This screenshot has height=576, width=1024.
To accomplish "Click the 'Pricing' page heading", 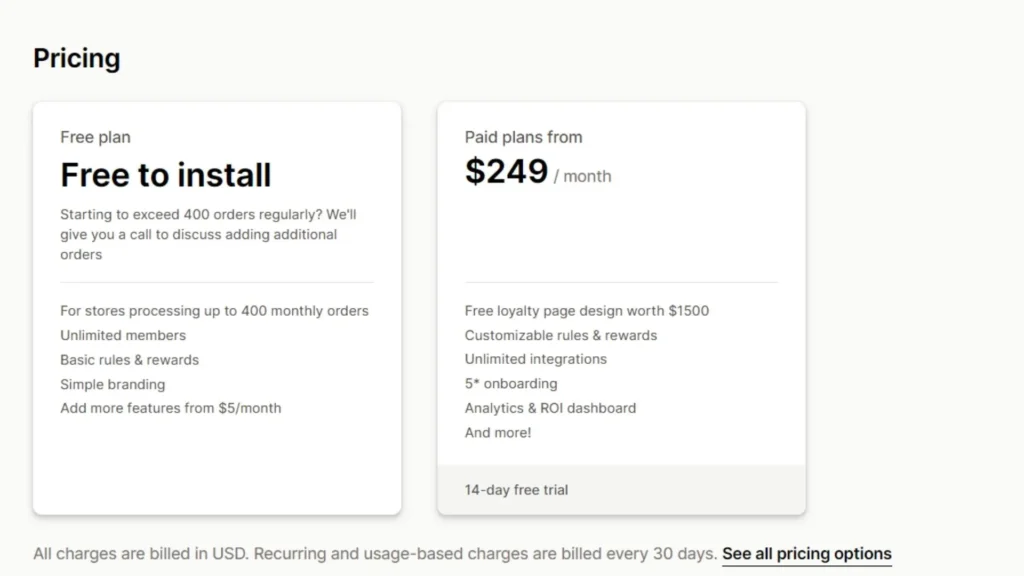I will tap(77, 58).
